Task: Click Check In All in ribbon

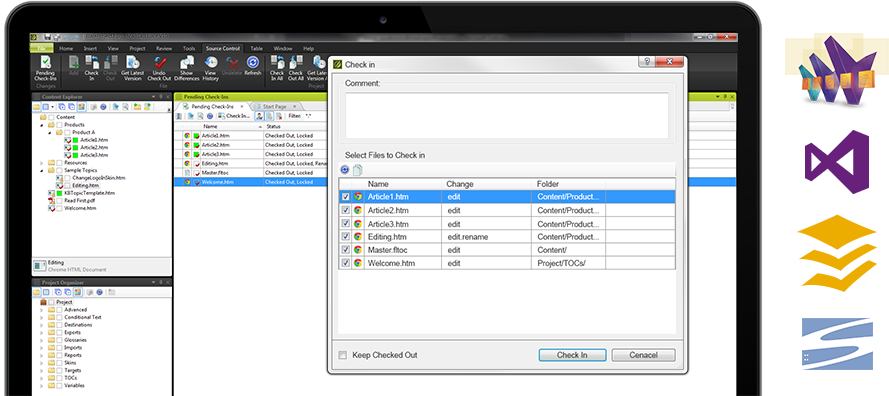Action: tap(277, 69)
